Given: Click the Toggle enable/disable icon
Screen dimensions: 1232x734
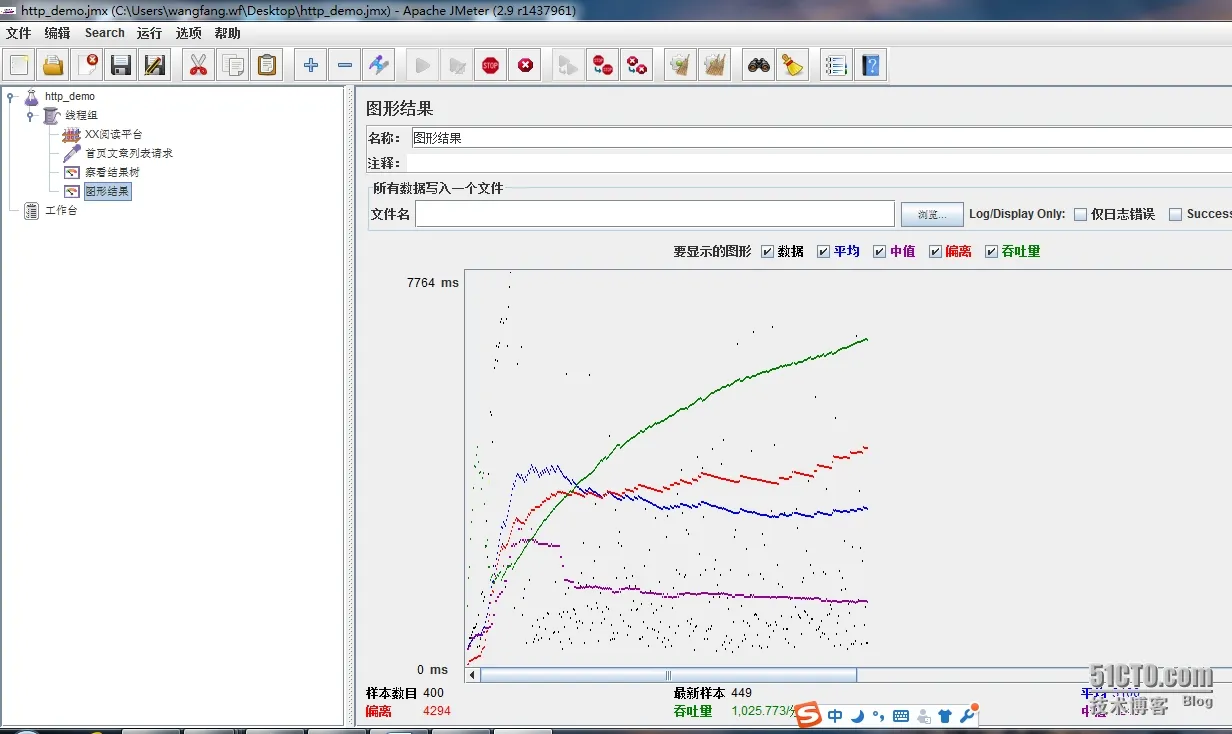Looking at the screenshot, I should 379,65.
